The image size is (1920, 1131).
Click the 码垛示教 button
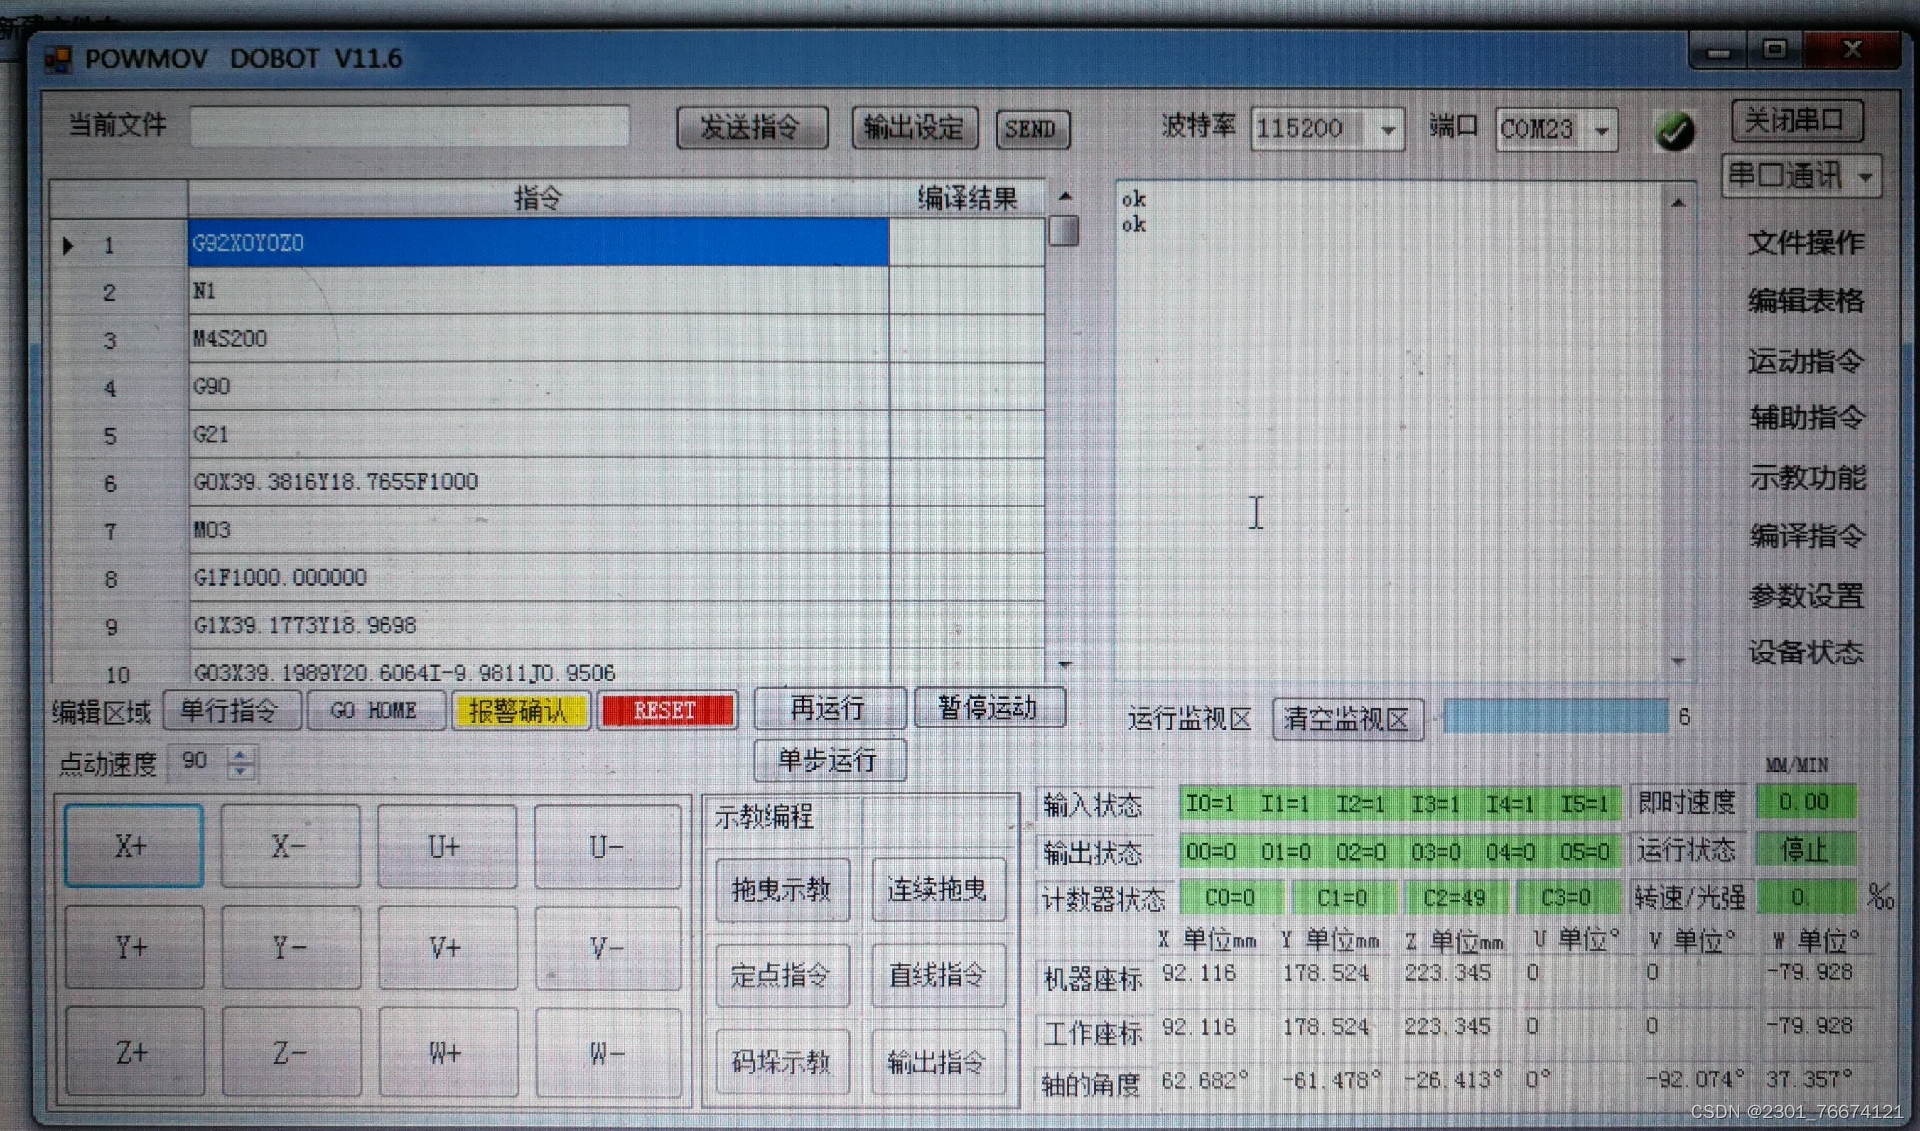point(782,1061)
